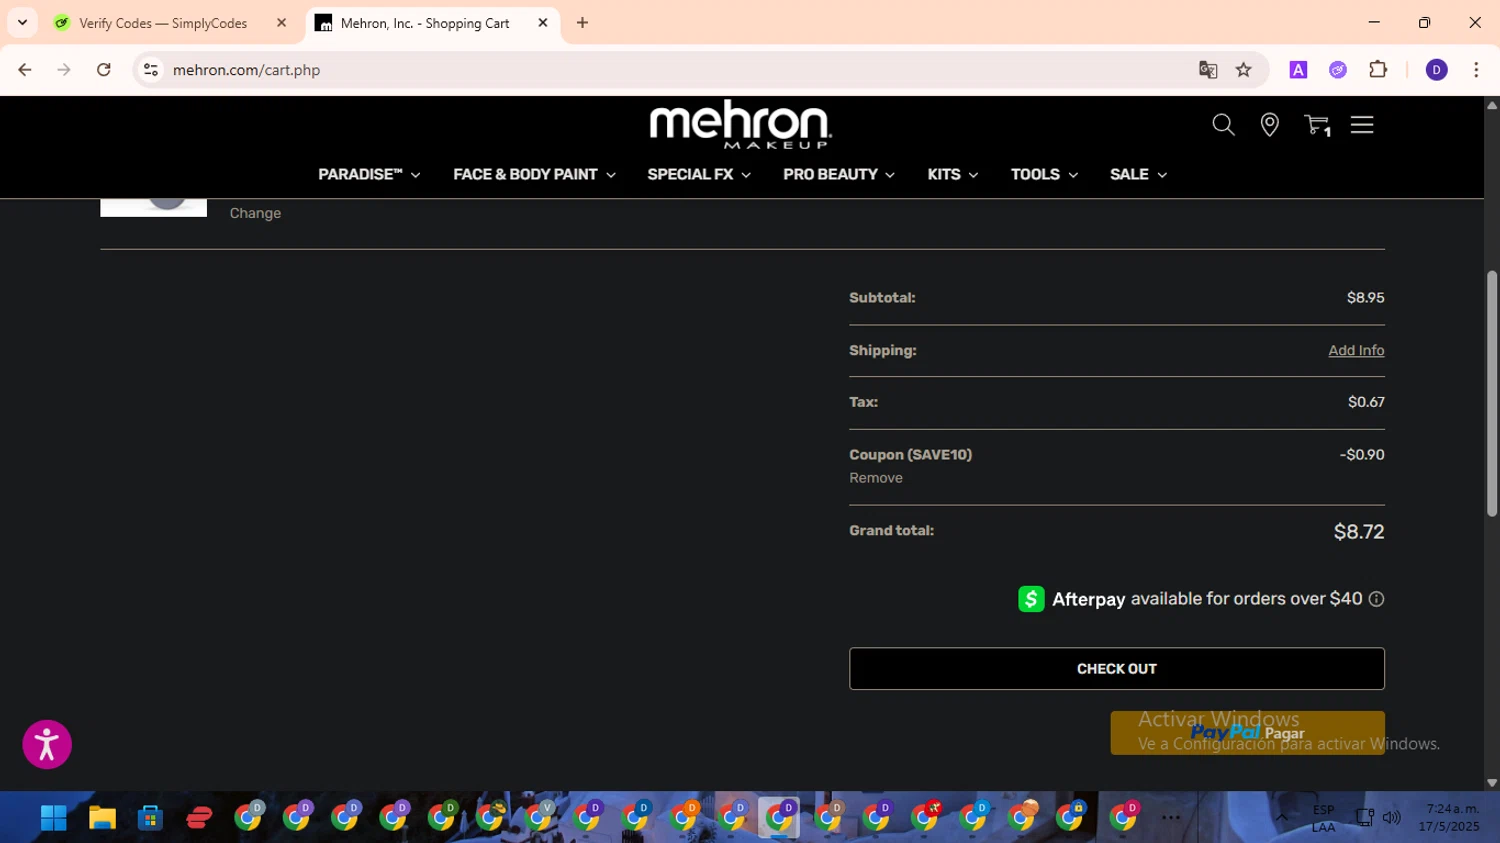Click the CHECK OUT button
1500x843 pixels.
(1117, 669)
